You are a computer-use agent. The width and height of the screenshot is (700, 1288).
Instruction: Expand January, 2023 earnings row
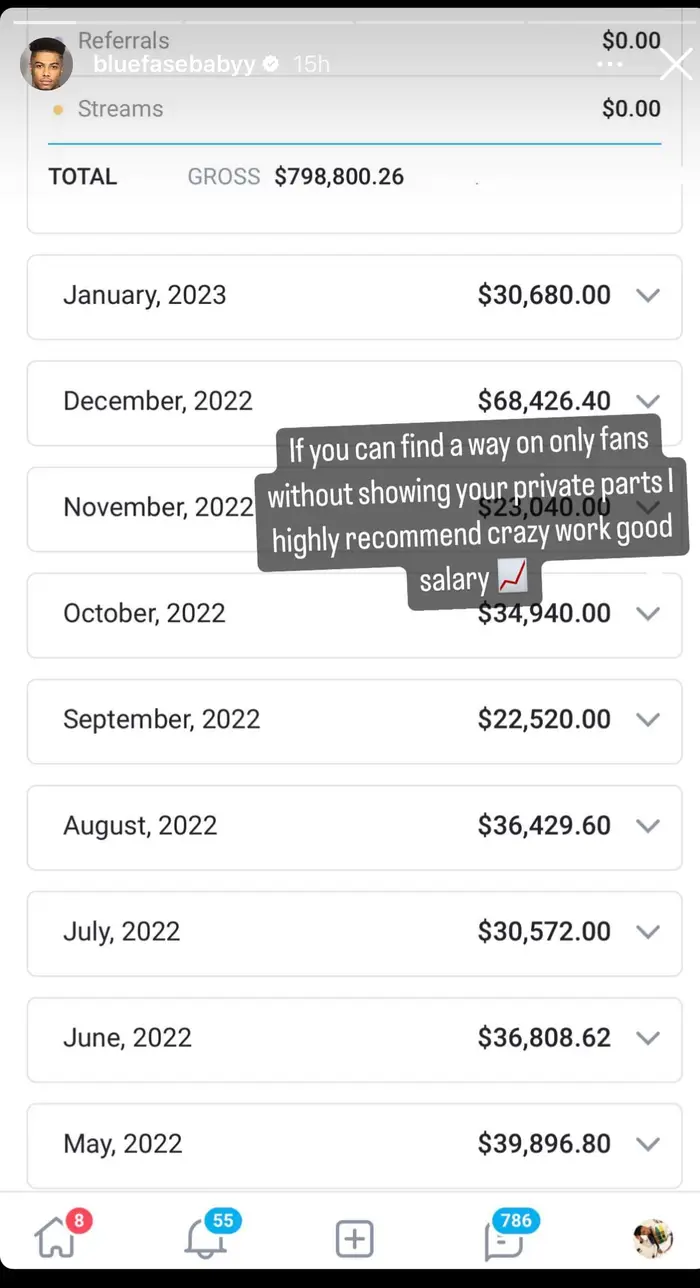tap(354, 296)
